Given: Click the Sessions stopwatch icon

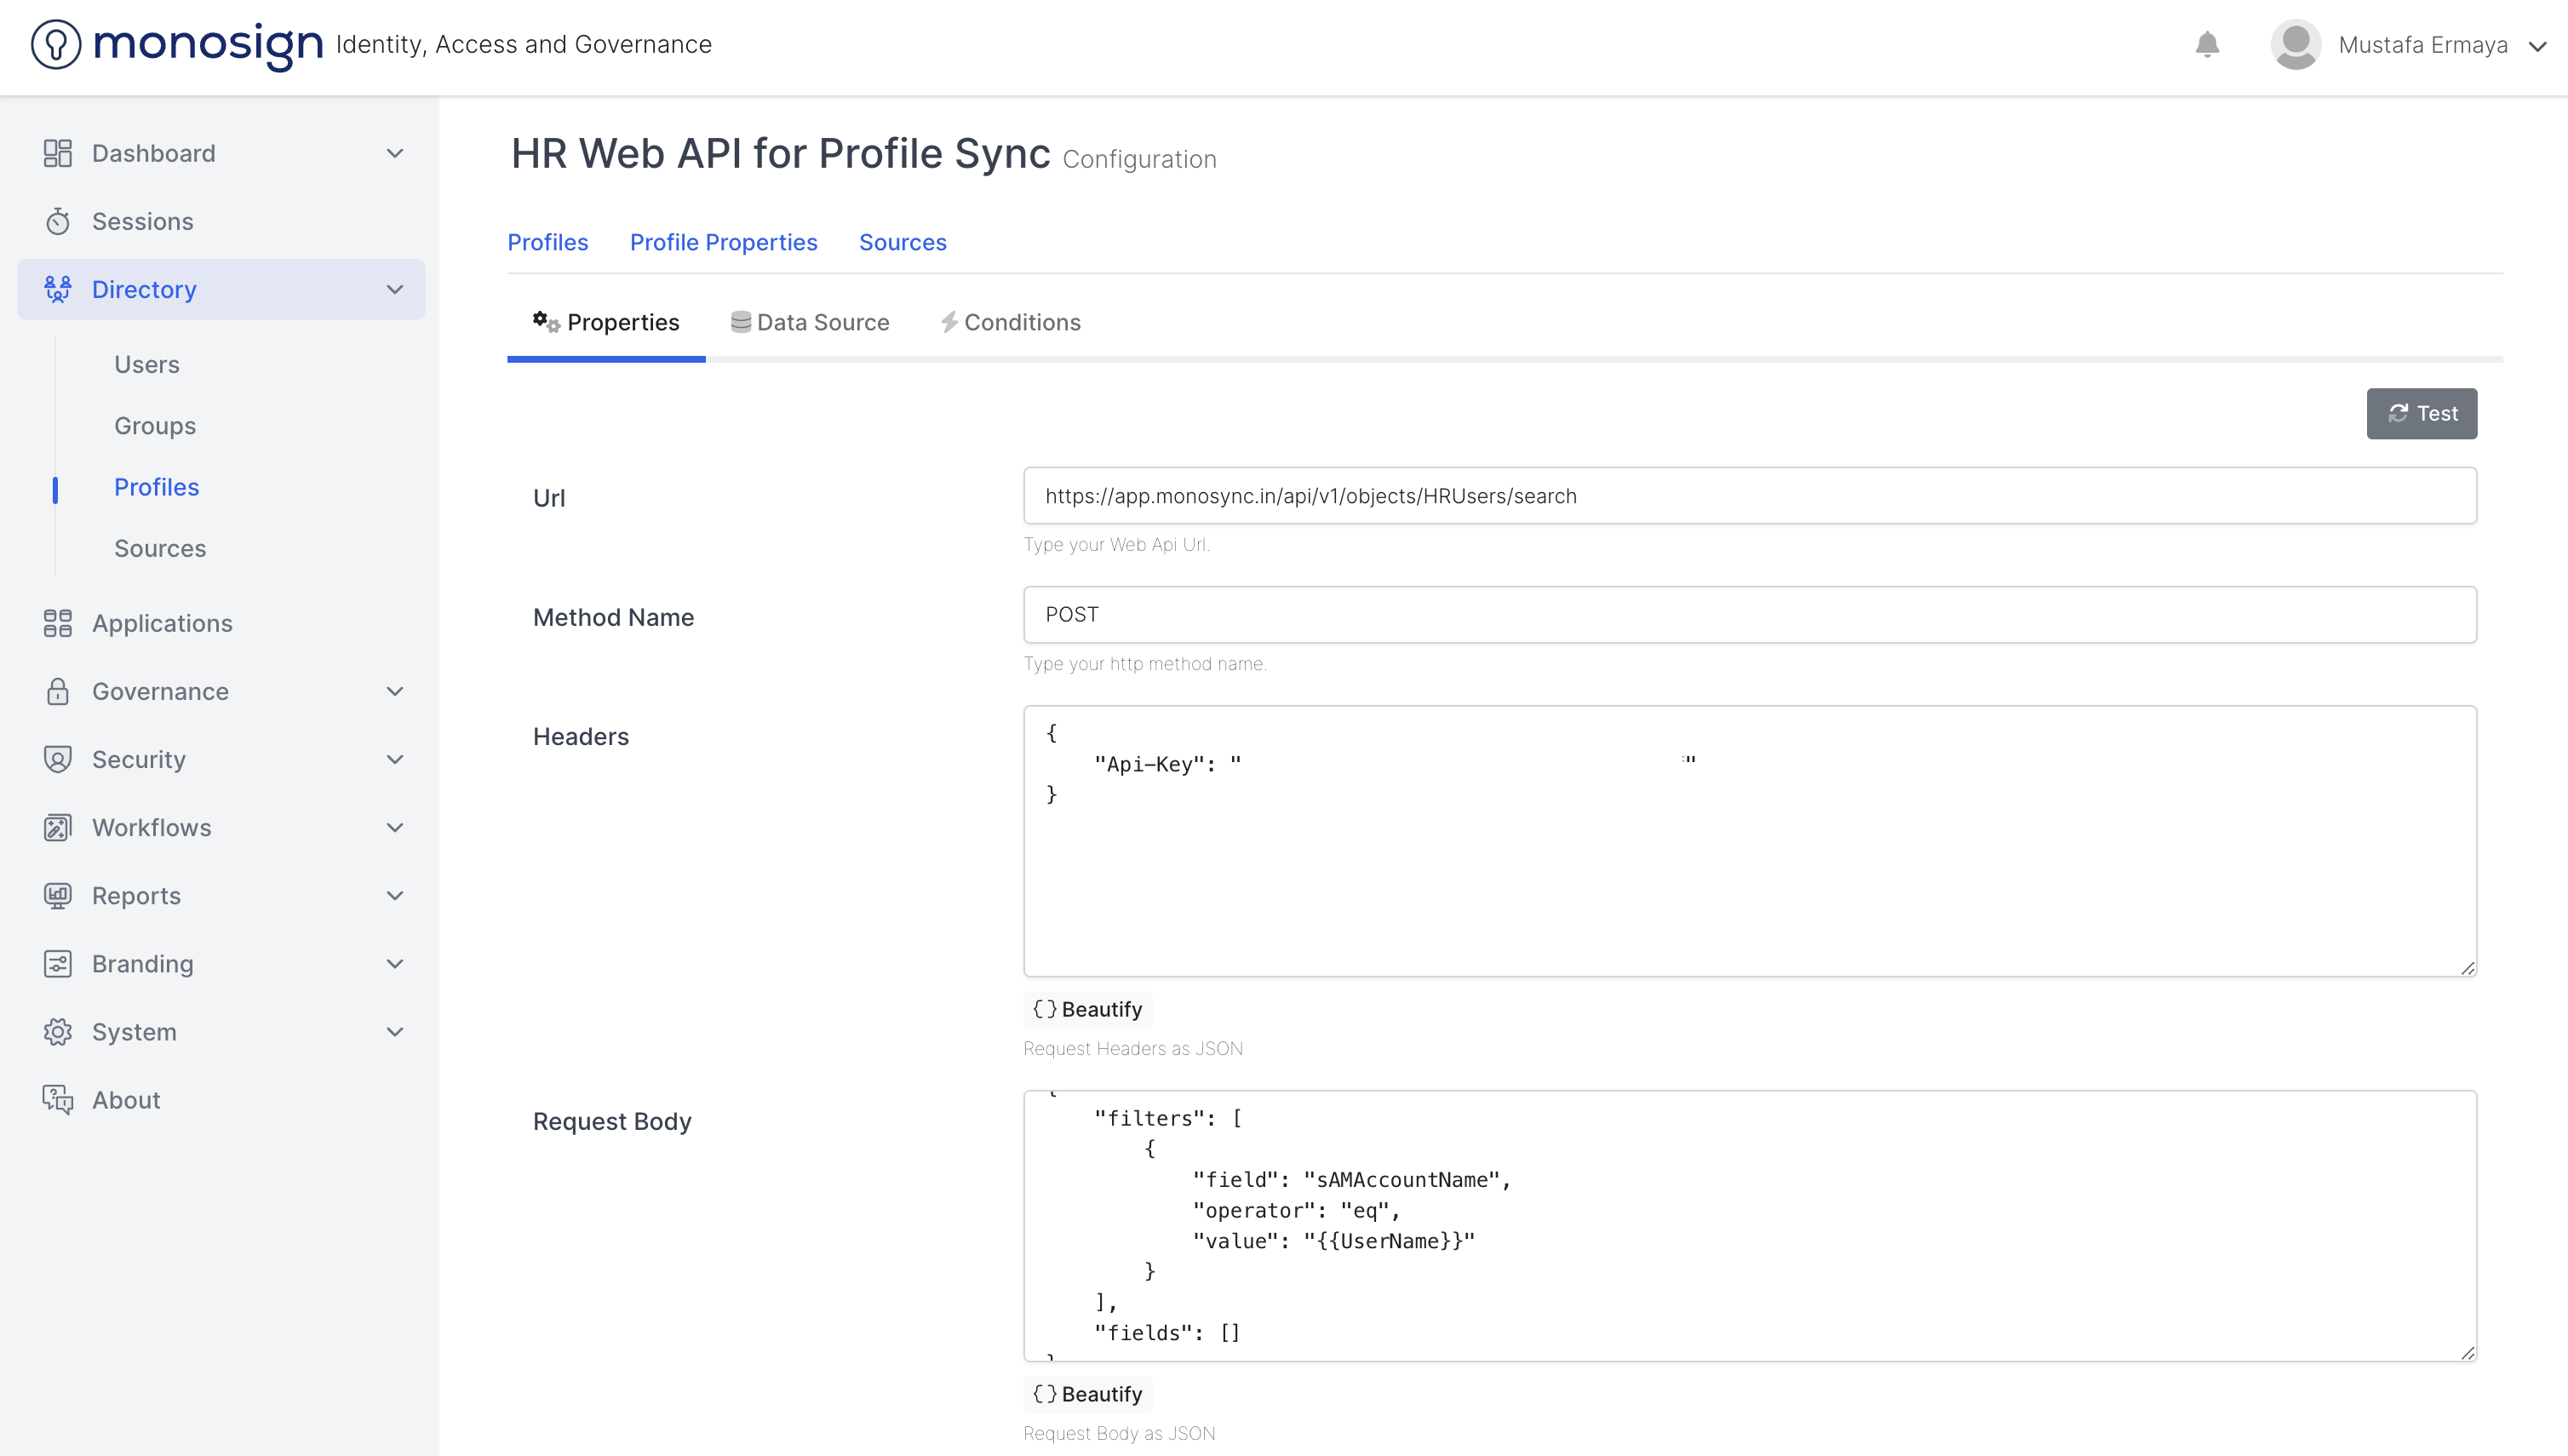Looking at the screenshot, I should pos(58,221).
